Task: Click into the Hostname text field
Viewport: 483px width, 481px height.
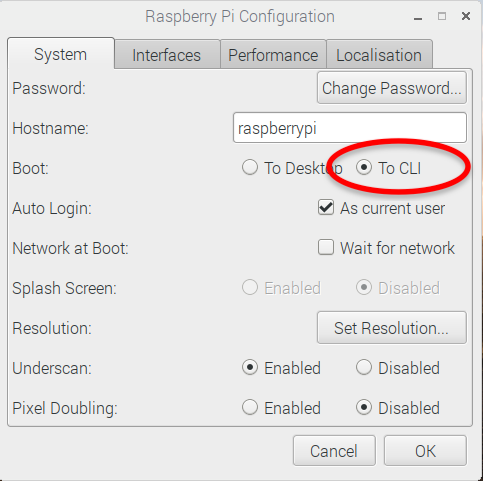Action: (350, 128)
